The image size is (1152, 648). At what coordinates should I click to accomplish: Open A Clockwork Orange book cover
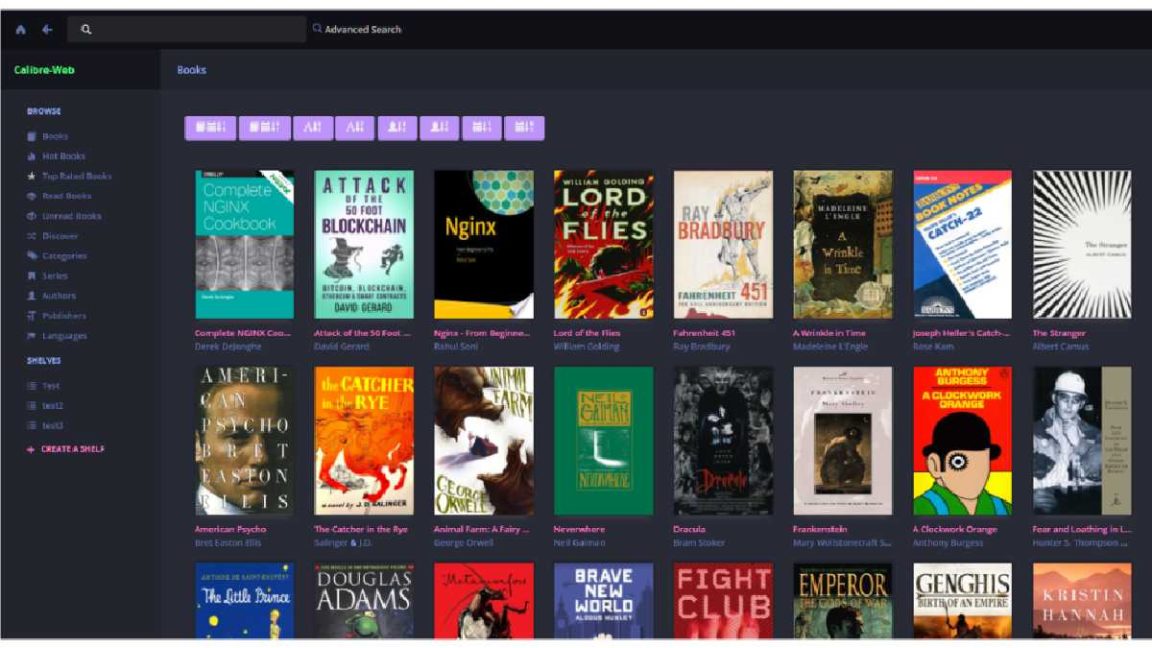[x=962, y=441]
